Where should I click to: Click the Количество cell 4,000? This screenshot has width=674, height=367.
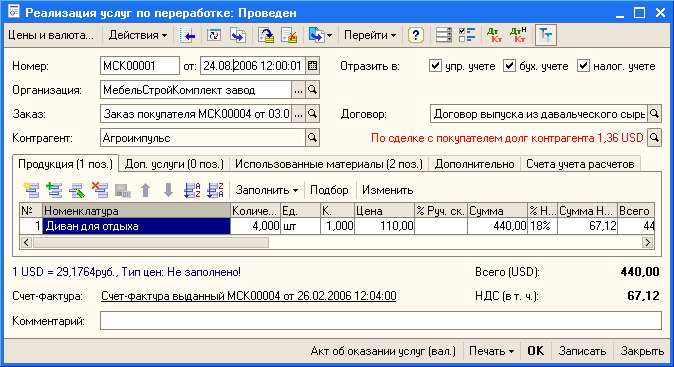pos(255,226)
